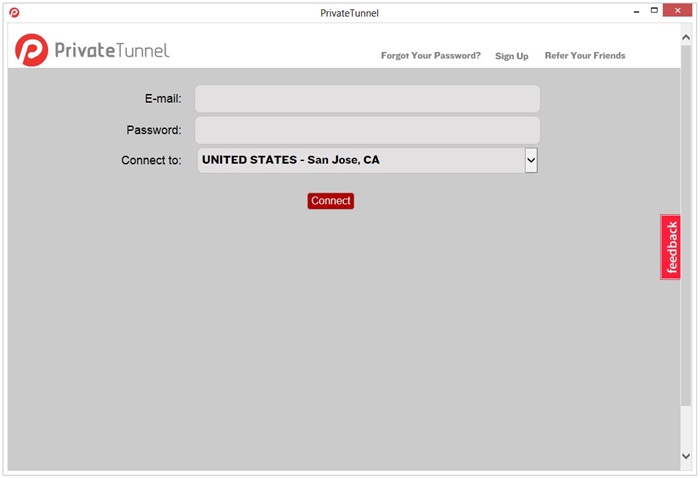Open the Sign Up link
This screenshot has height=478, width=700.
(x=512, y=56)
